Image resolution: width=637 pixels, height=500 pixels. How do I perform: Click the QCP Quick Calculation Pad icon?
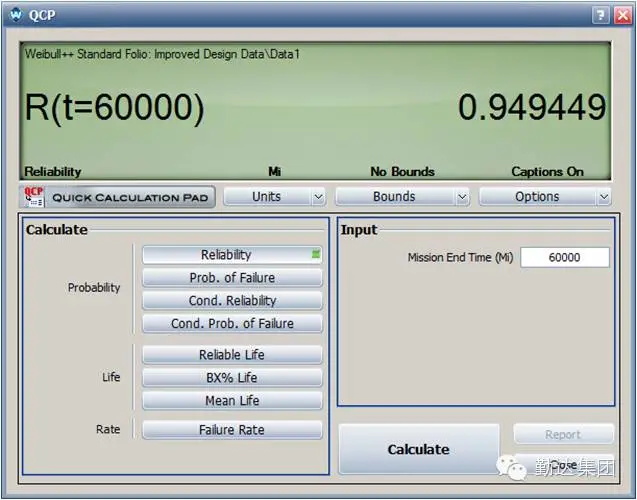coord(34,197)
